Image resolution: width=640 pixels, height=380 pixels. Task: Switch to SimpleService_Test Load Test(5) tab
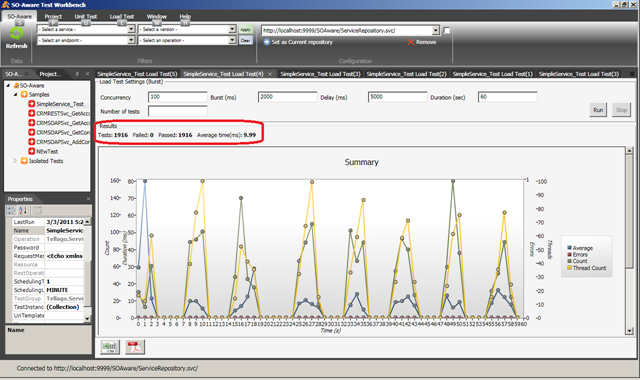tap(137, 74)
